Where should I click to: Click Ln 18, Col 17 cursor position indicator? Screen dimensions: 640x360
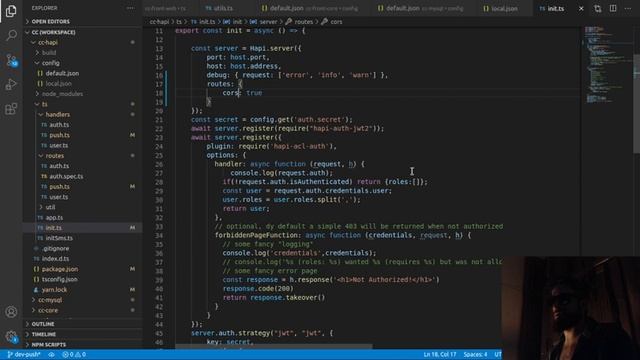440,354
